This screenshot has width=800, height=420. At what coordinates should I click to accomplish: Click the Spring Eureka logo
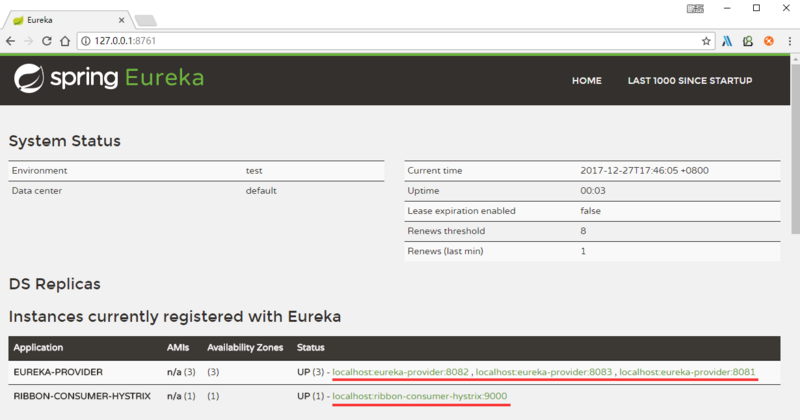[x=109, y=78]
